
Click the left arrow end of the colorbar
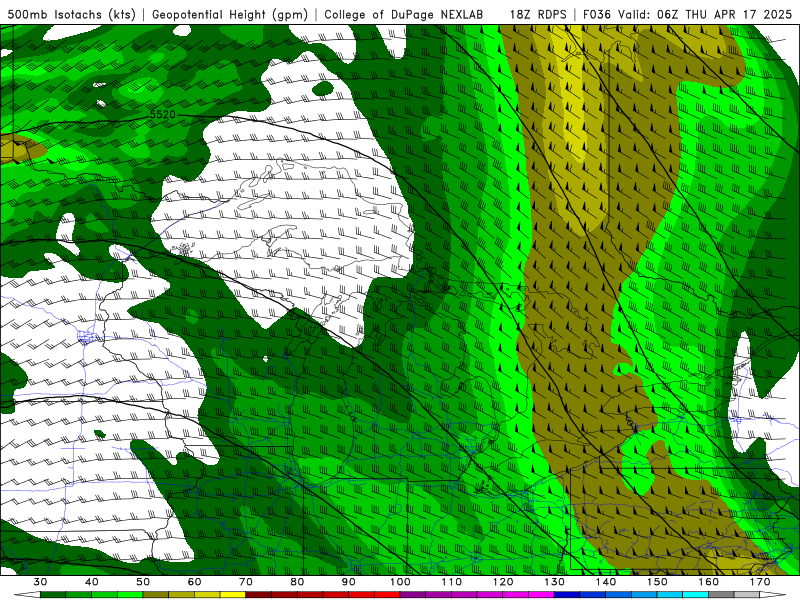pyautogui.click(x=27, y=595)
